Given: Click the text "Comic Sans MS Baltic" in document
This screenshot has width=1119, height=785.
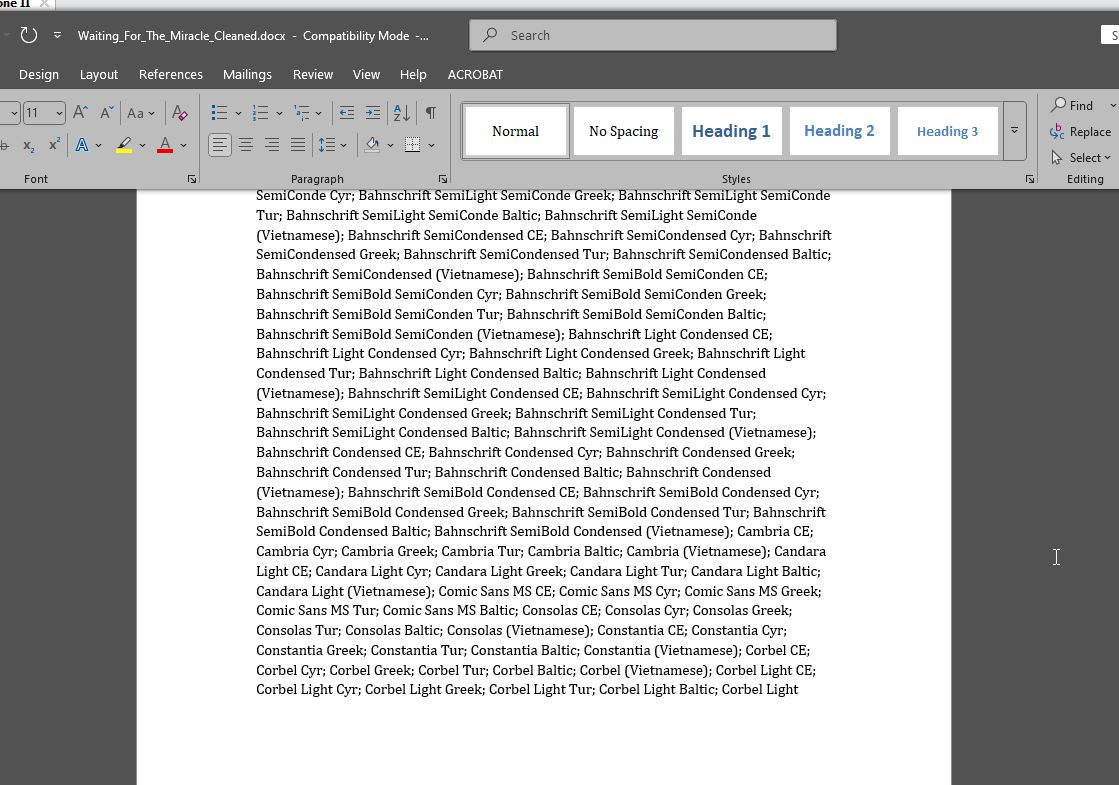Looking at the screenshot, I should (448, 611).
